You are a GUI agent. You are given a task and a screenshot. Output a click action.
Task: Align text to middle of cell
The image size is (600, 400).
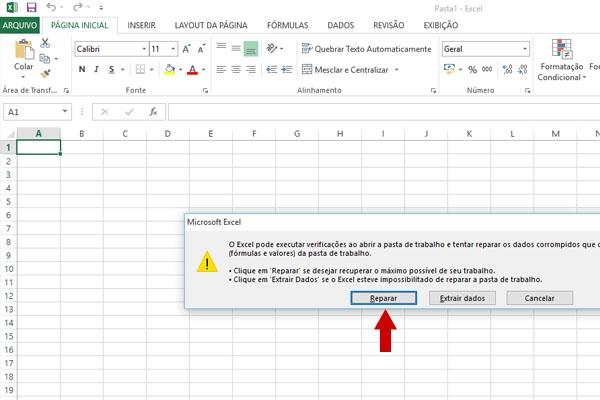click(236, 49)
